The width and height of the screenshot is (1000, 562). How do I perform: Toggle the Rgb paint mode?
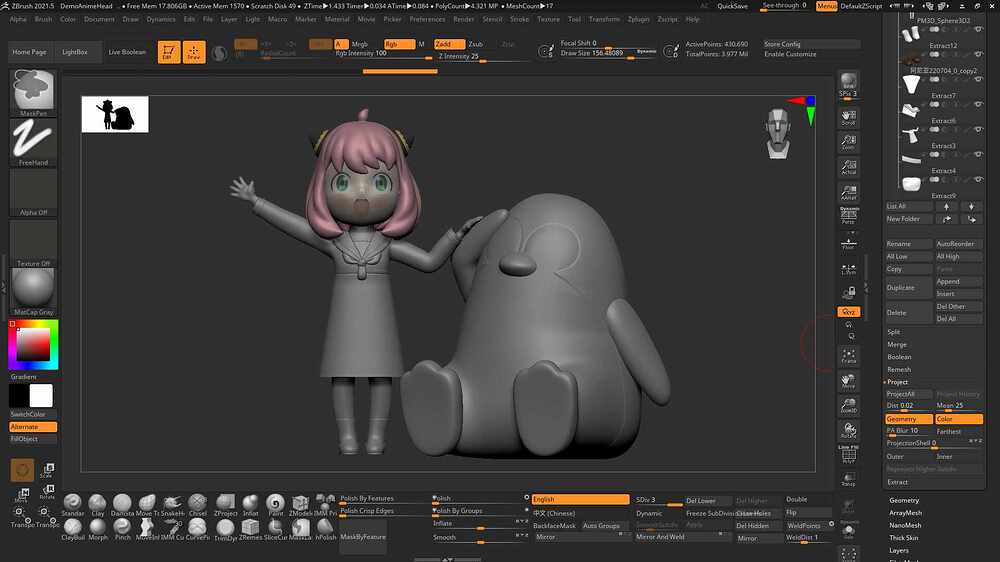[x=399, y=44]
